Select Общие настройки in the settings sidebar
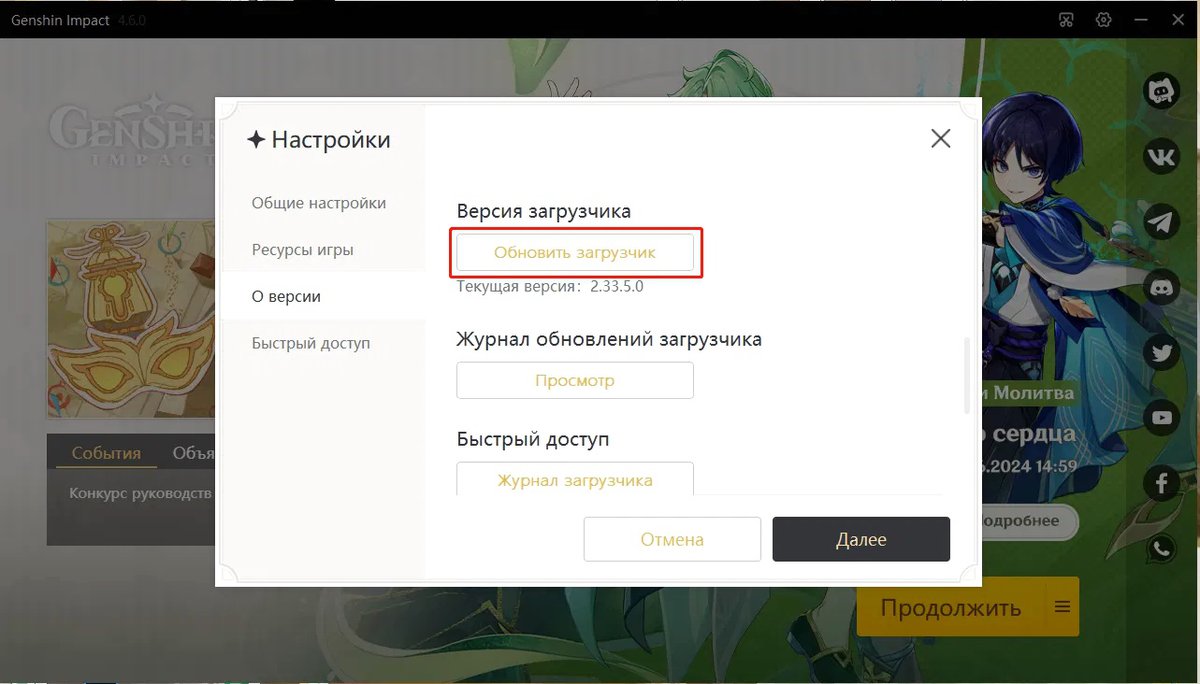 319,203
